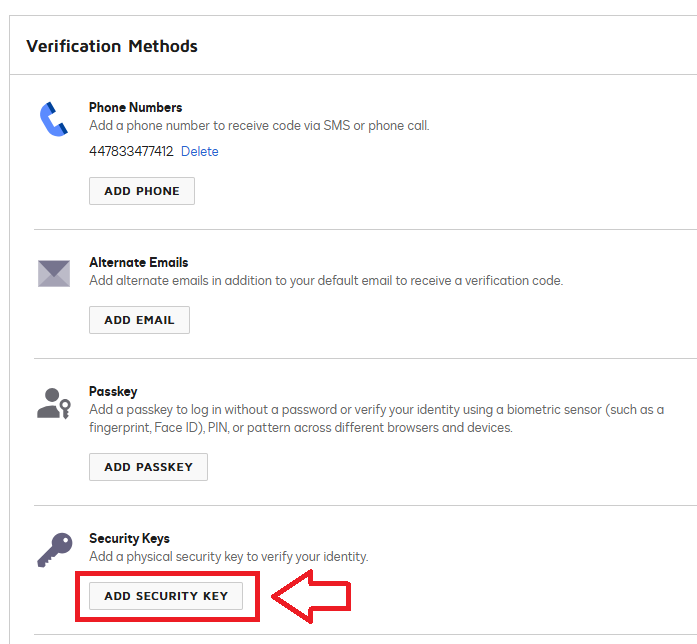The height and width of the screenshot is (644, 697).
Task: Click the SMS or phone call description text
Action: point(259,126)
